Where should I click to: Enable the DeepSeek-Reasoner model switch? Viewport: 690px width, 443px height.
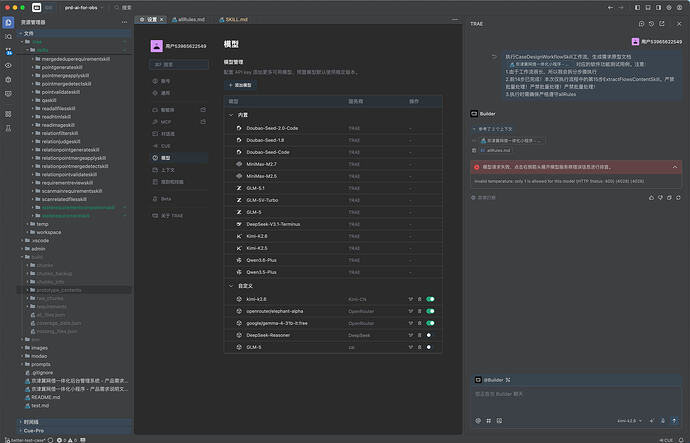coord(430,335)
